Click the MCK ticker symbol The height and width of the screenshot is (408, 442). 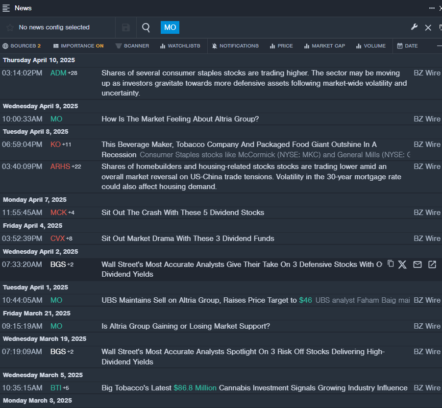[x=58, y=212]
